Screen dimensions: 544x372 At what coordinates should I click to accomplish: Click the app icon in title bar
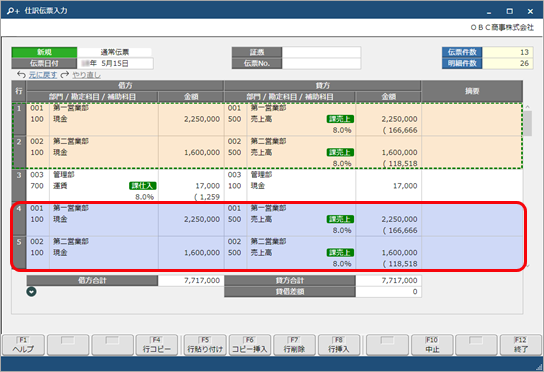point(13,11)
